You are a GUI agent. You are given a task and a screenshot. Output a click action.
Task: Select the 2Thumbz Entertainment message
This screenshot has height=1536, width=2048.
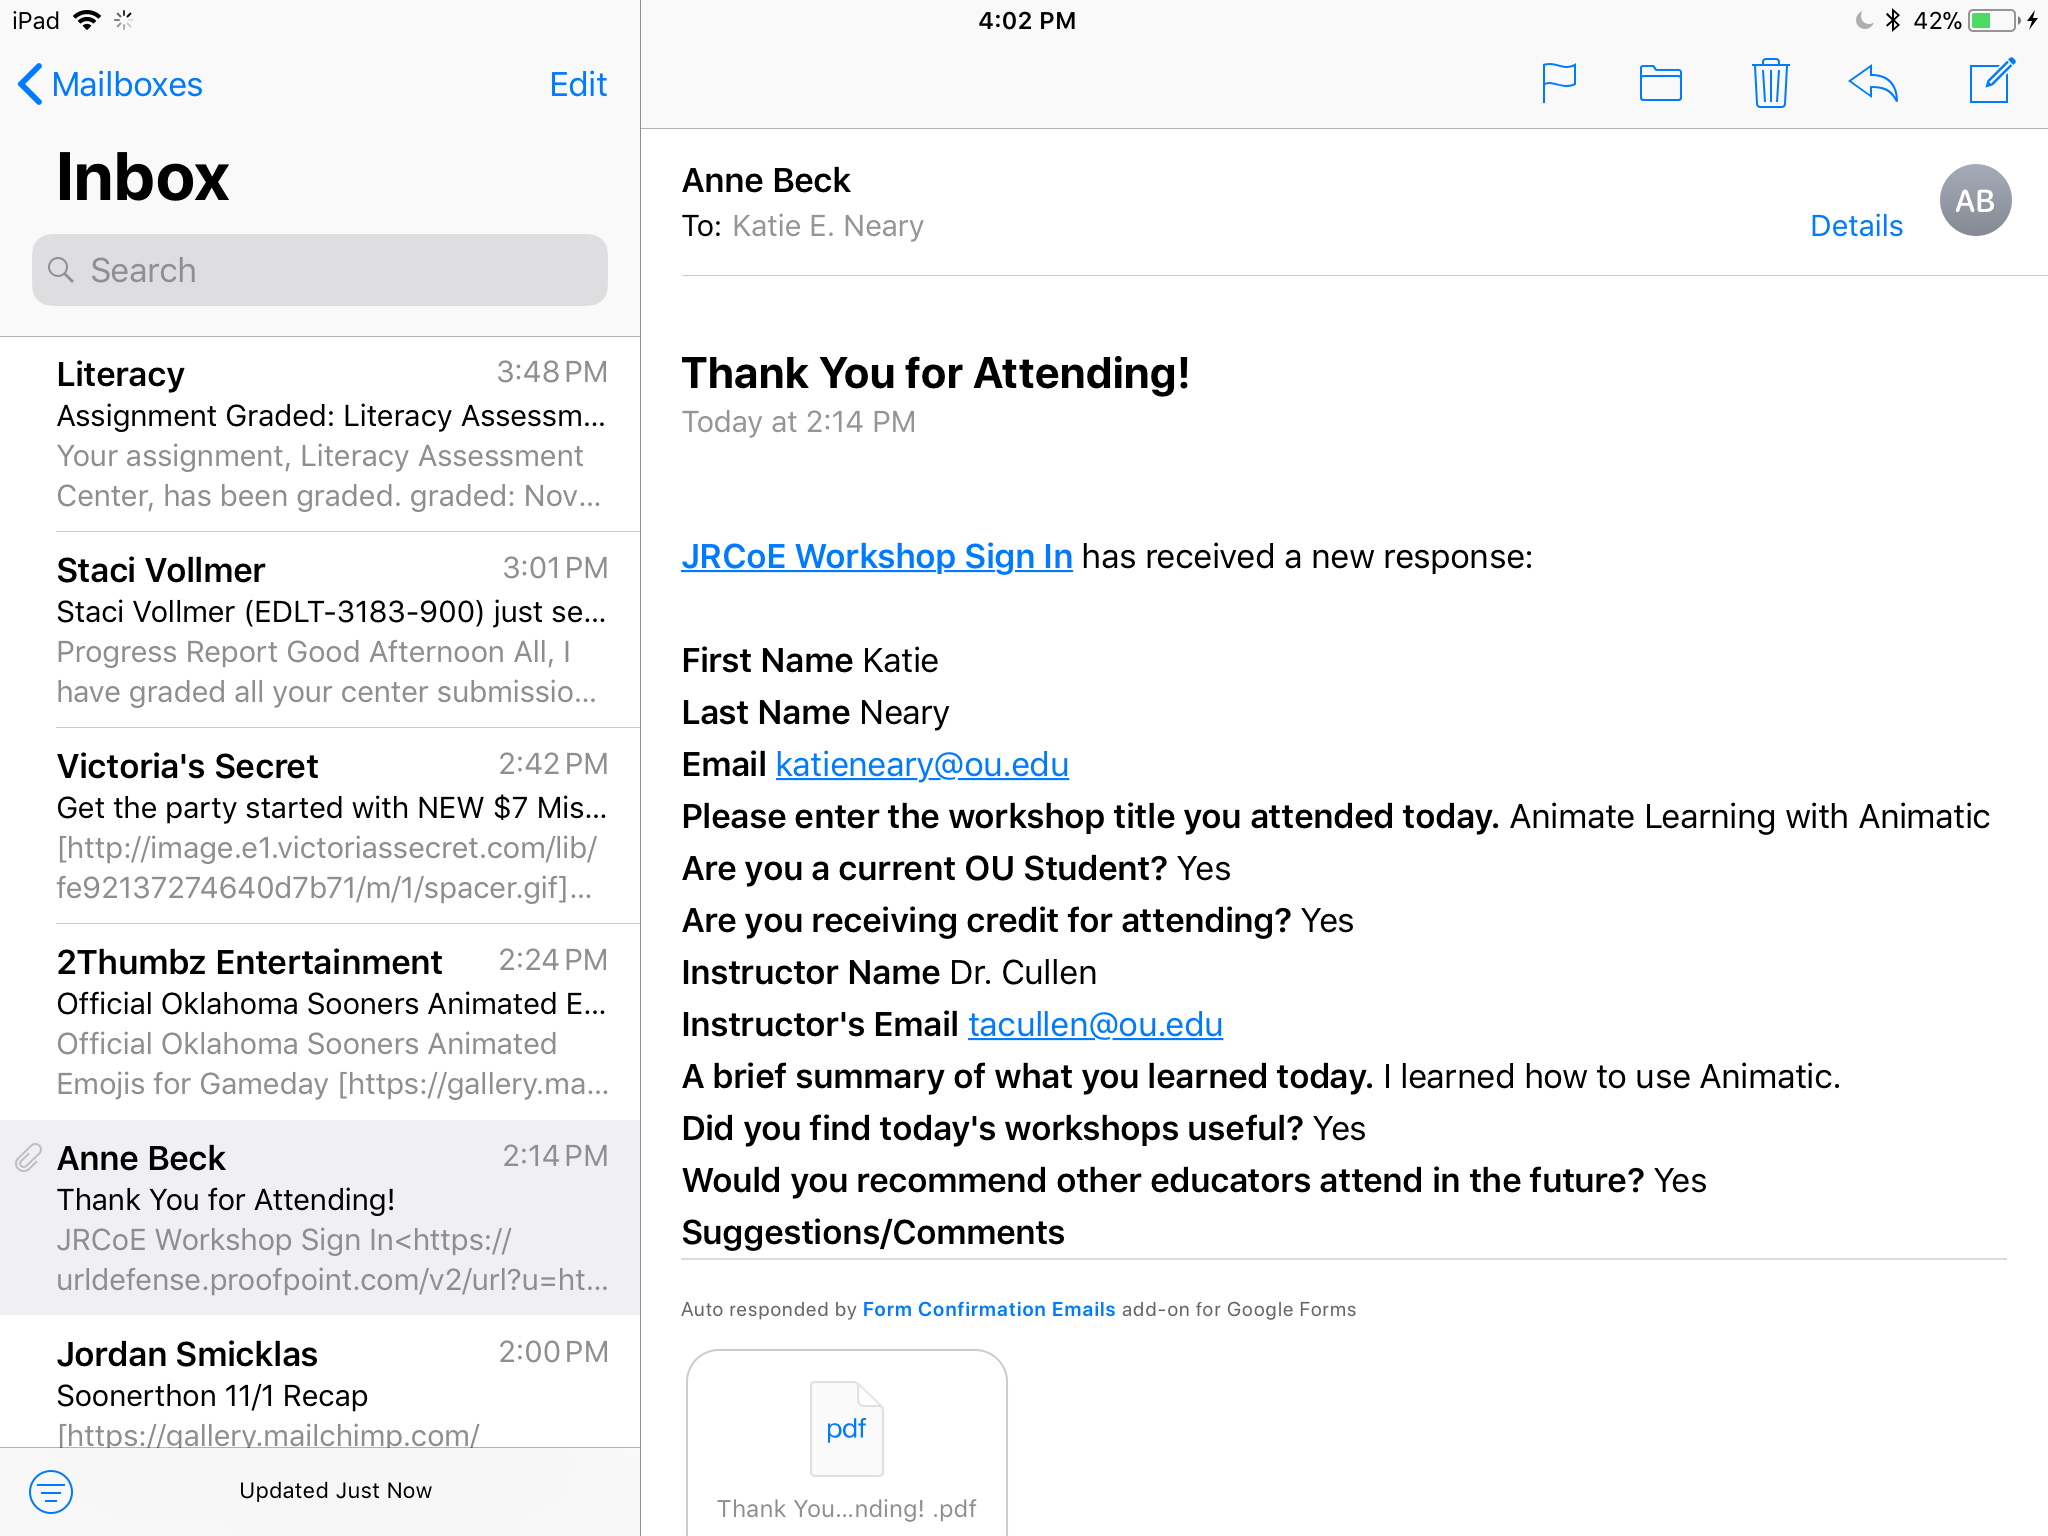tap(330, 1022)
